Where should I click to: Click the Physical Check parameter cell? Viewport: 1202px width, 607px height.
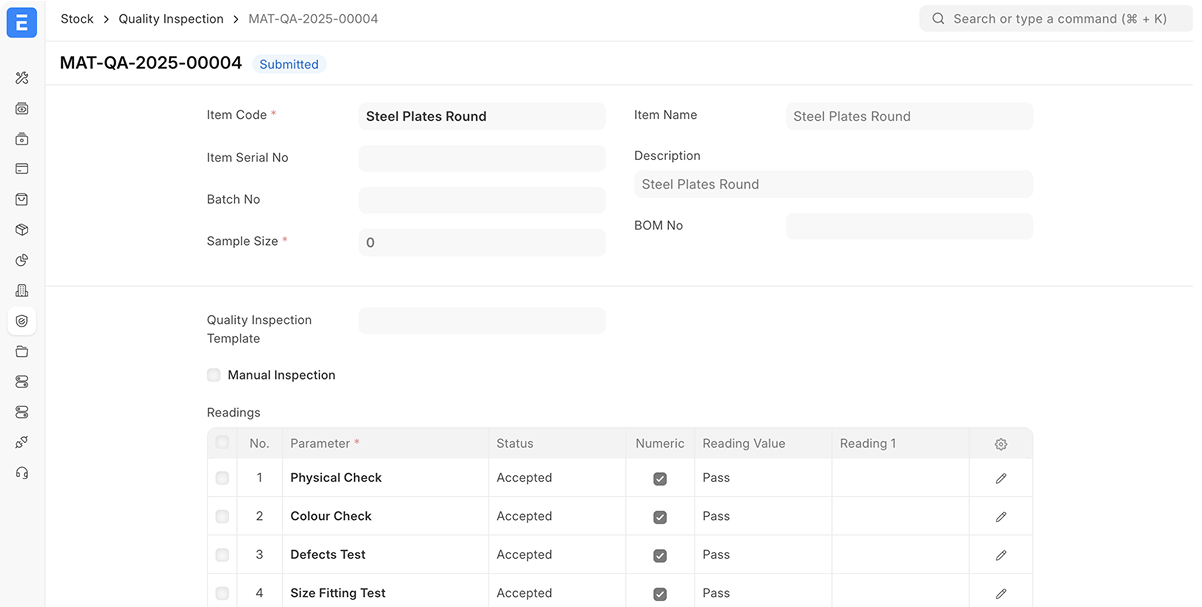pyautogui.click(x=385, y=478)
